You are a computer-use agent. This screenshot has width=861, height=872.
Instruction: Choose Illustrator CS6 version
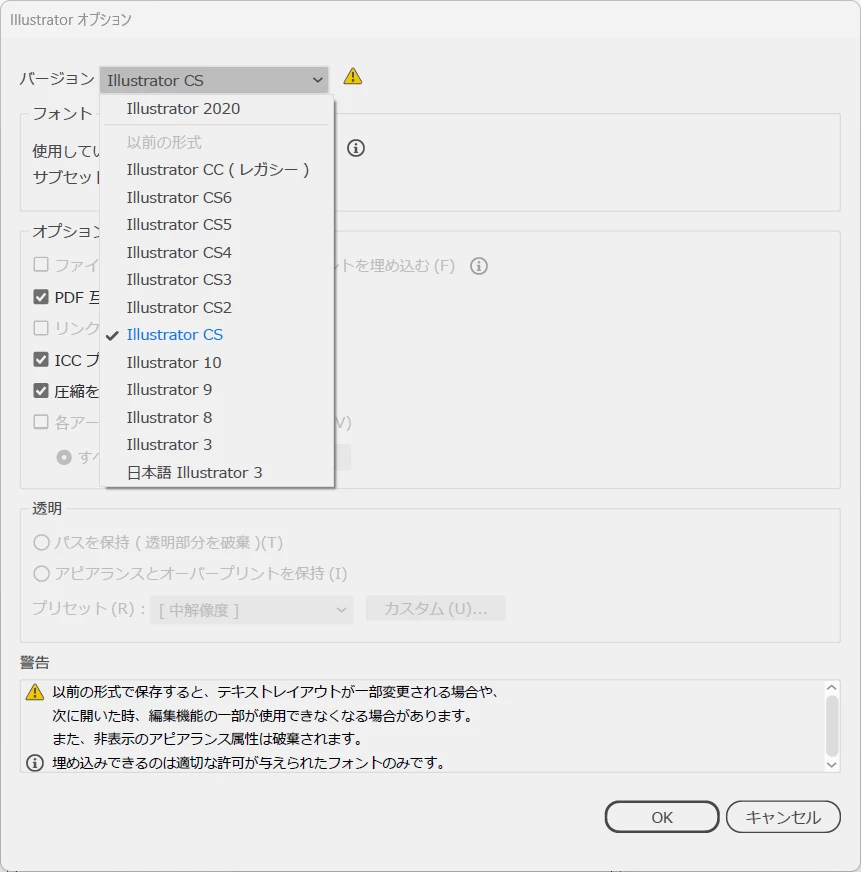217,197
